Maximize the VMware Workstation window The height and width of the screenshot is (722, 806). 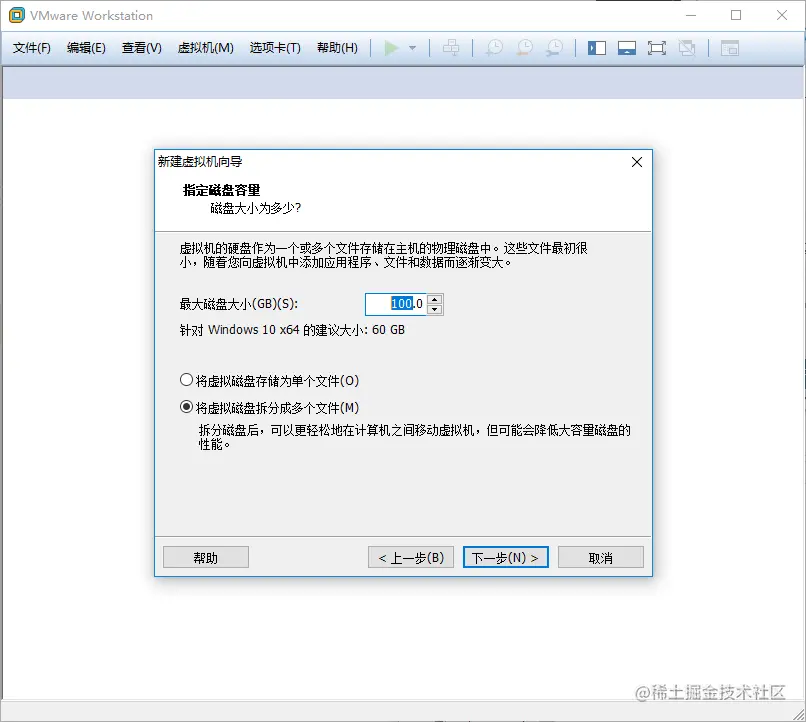point(736,15)
